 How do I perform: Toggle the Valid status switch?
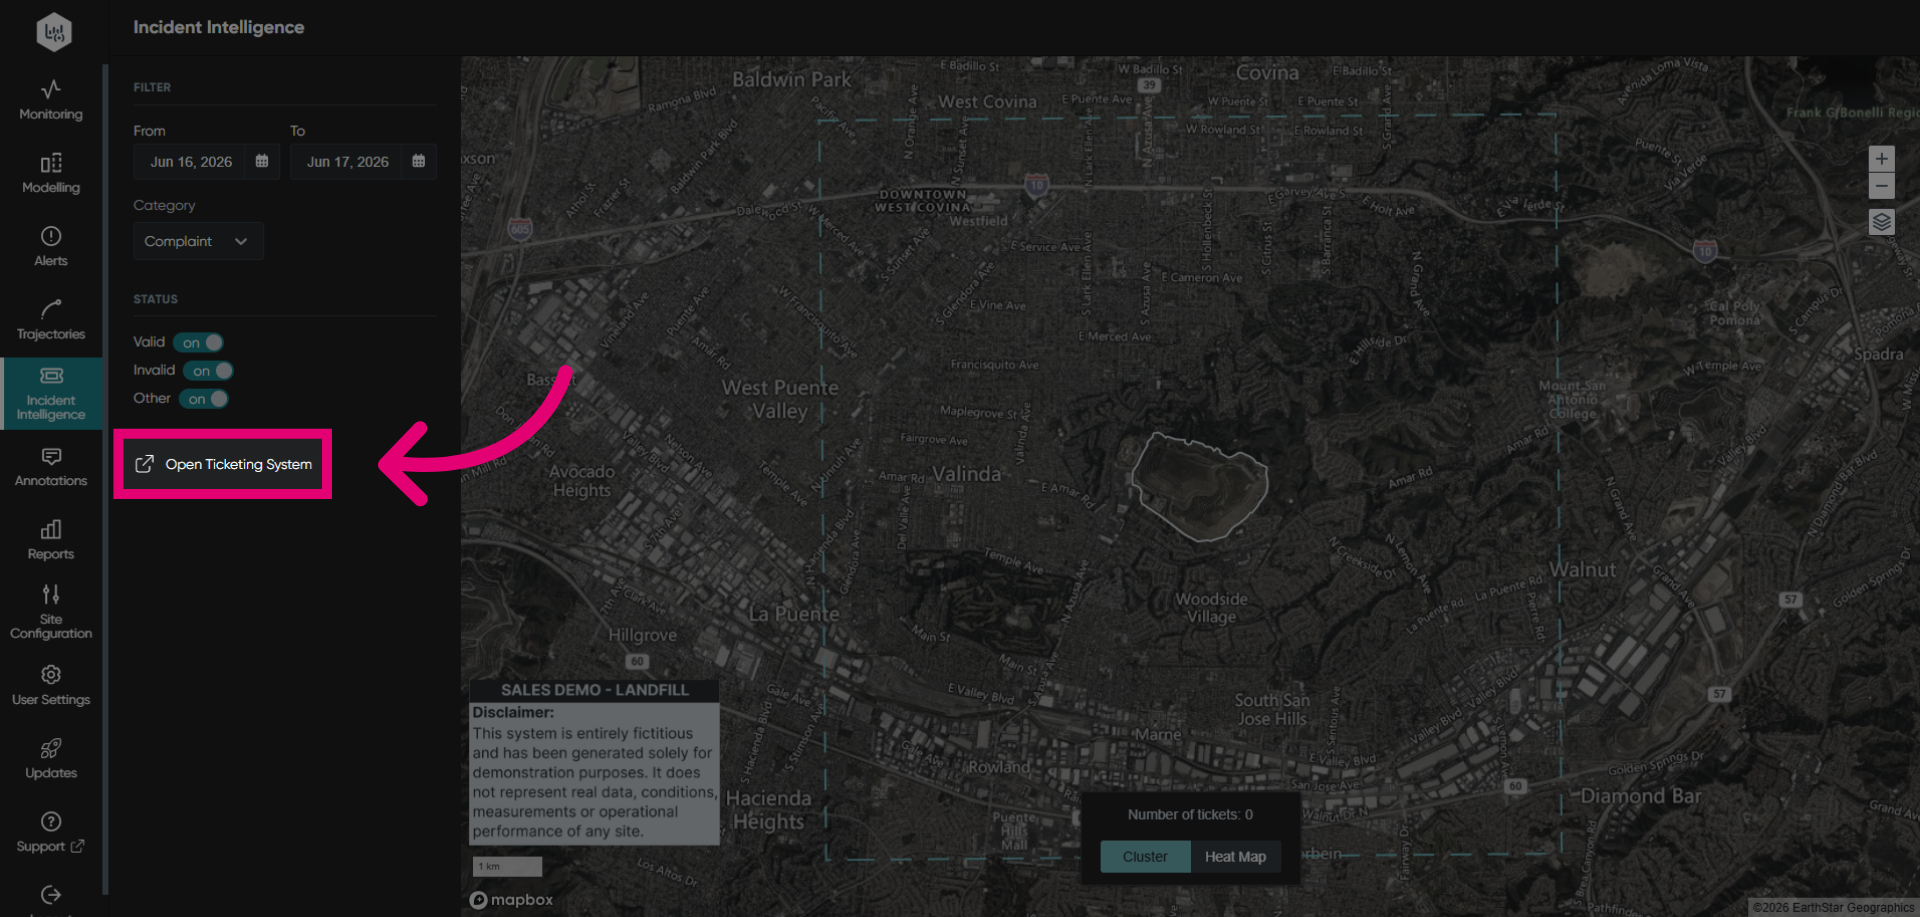pos(198,342)
